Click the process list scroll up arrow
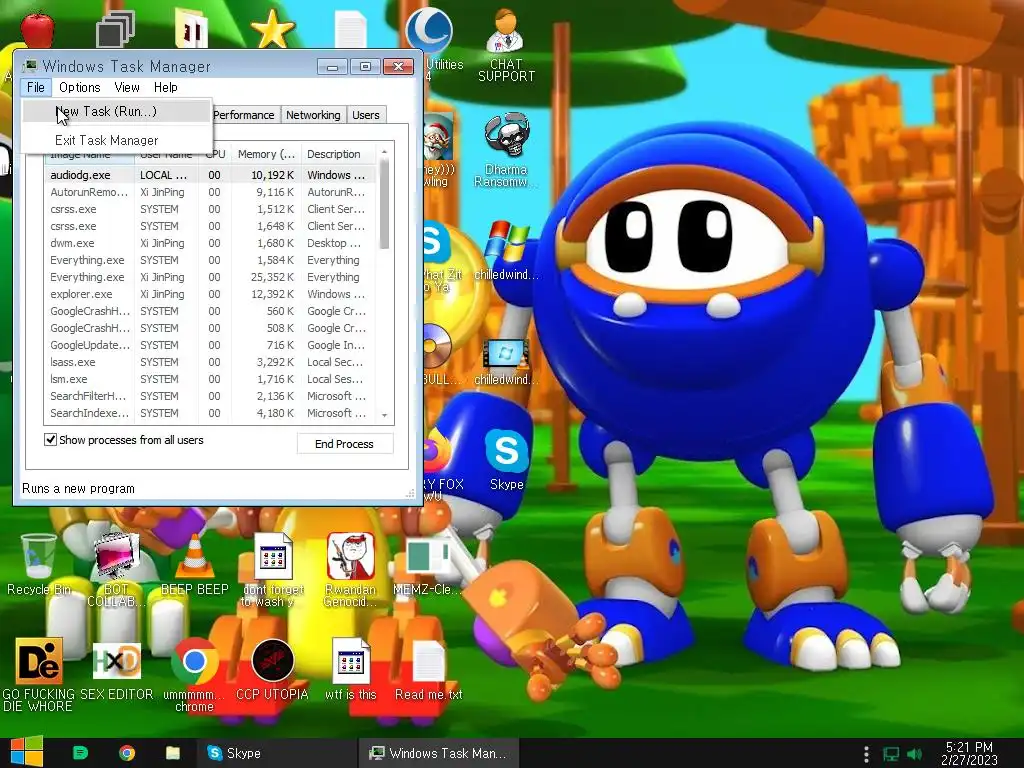 point(384,152)
